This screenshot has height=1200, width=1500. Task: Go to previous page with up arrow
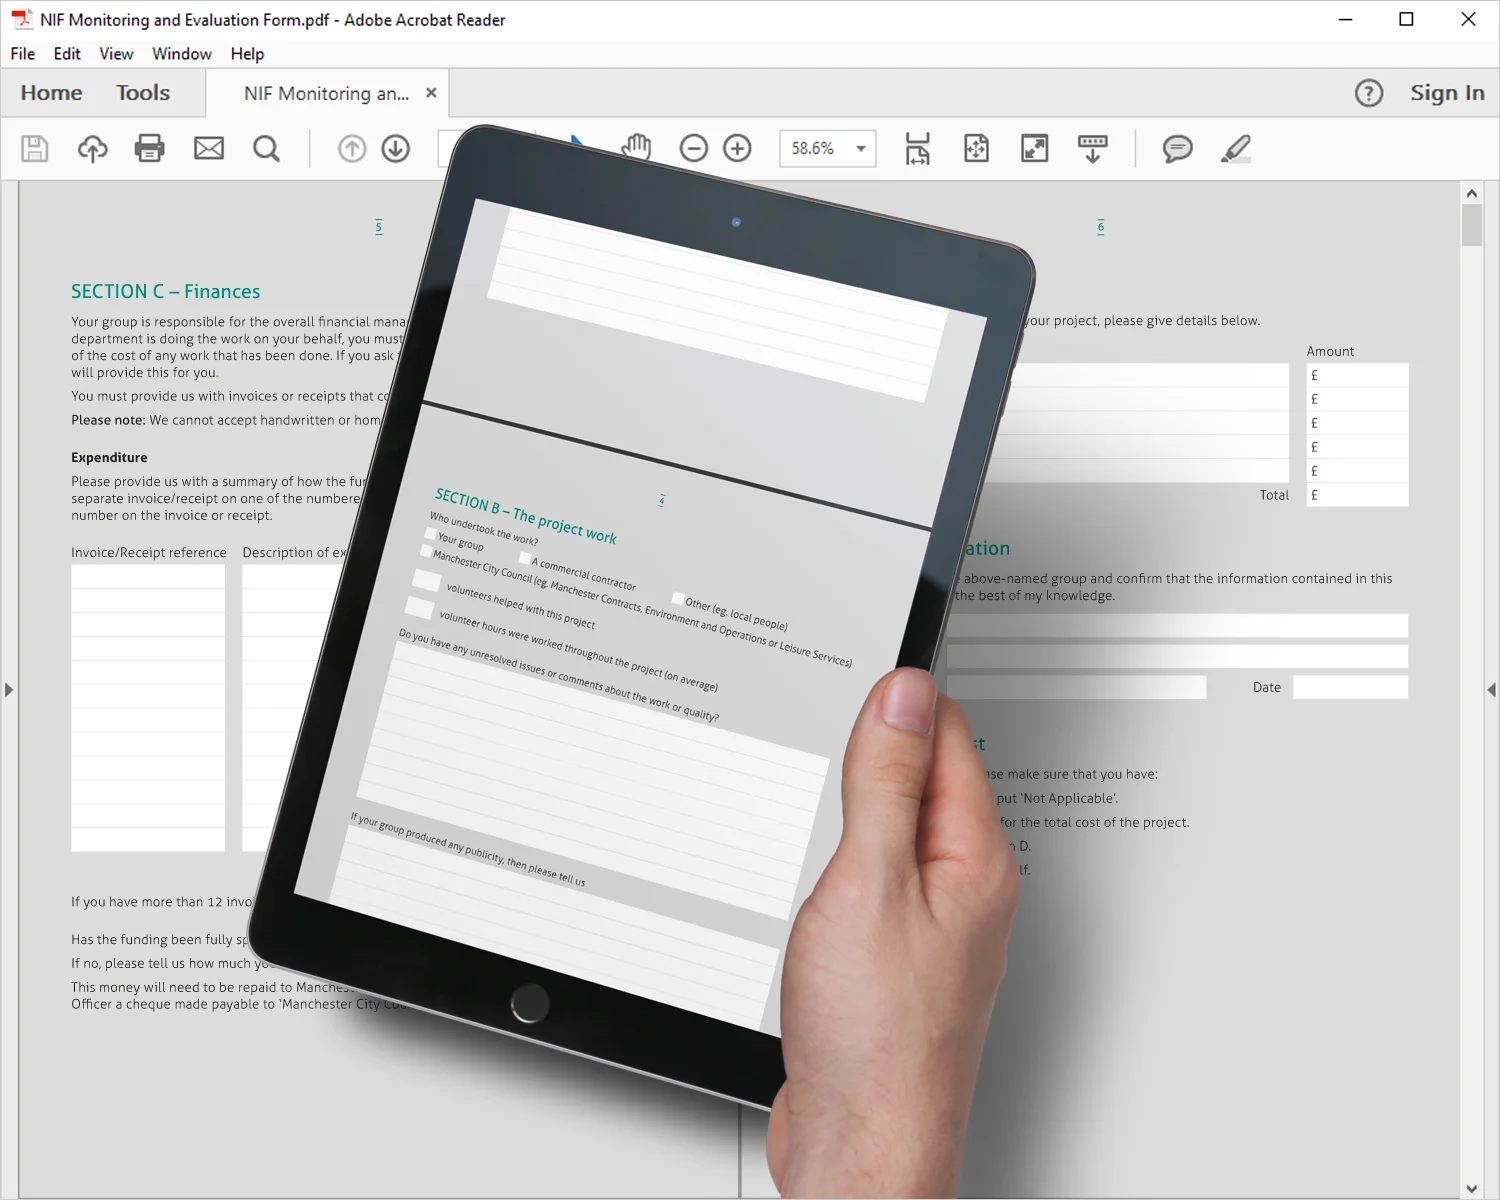[352, 149]
